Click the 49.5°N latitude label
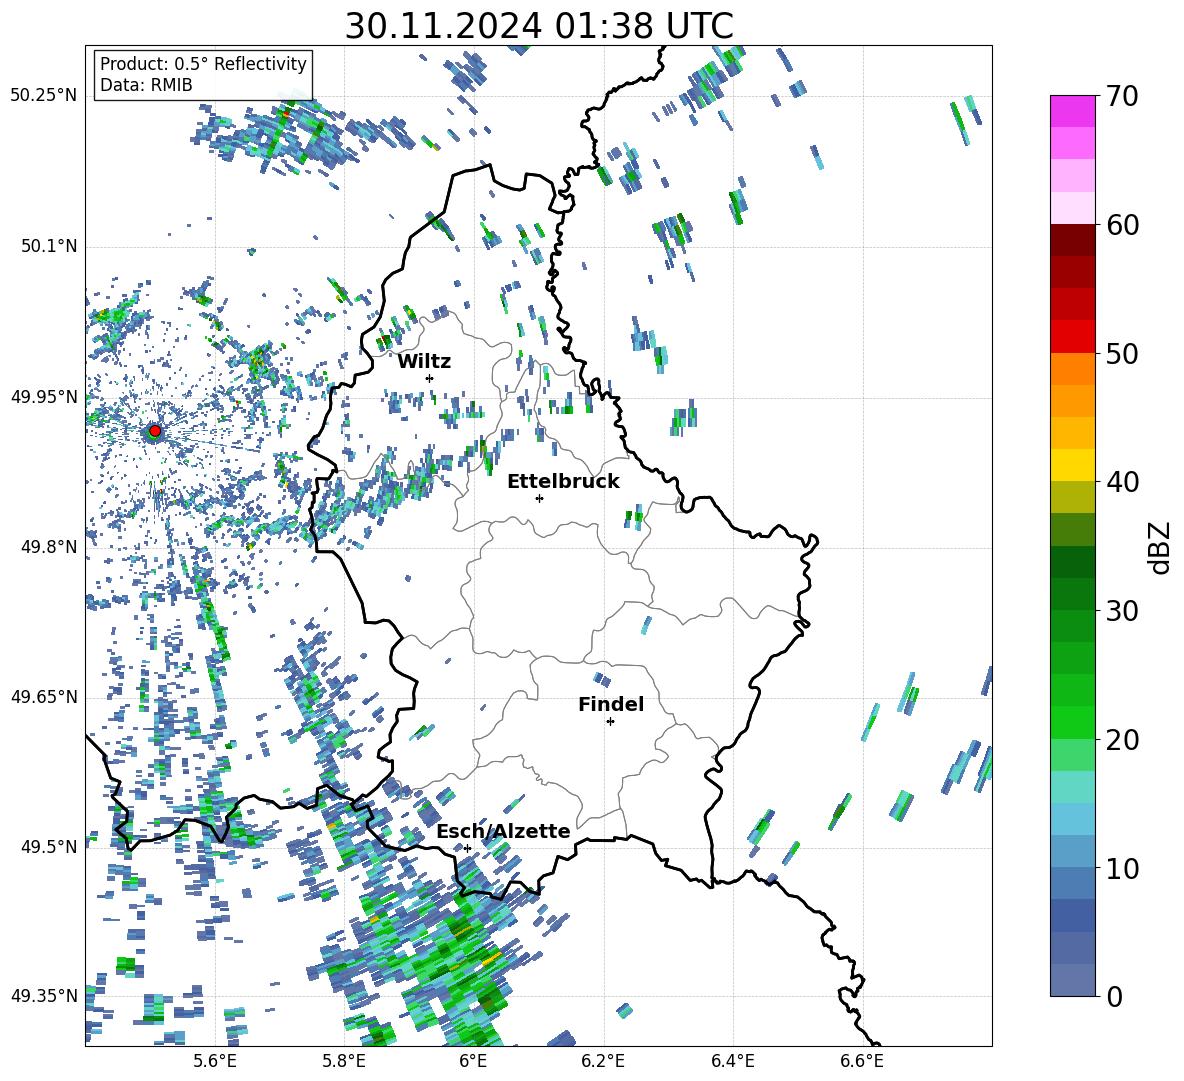 48,846
